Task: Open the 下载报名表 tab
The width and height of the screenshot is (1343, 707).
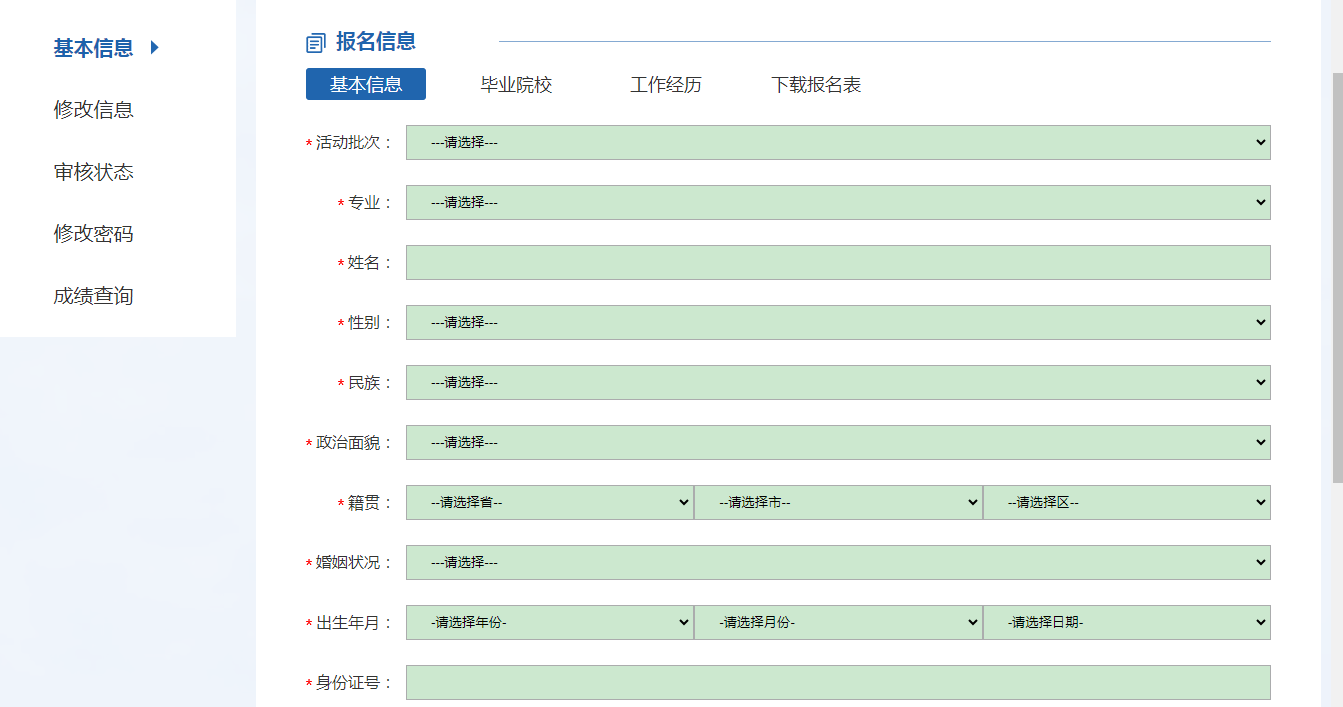Action: pyautogui.click(x=816, y=85)
